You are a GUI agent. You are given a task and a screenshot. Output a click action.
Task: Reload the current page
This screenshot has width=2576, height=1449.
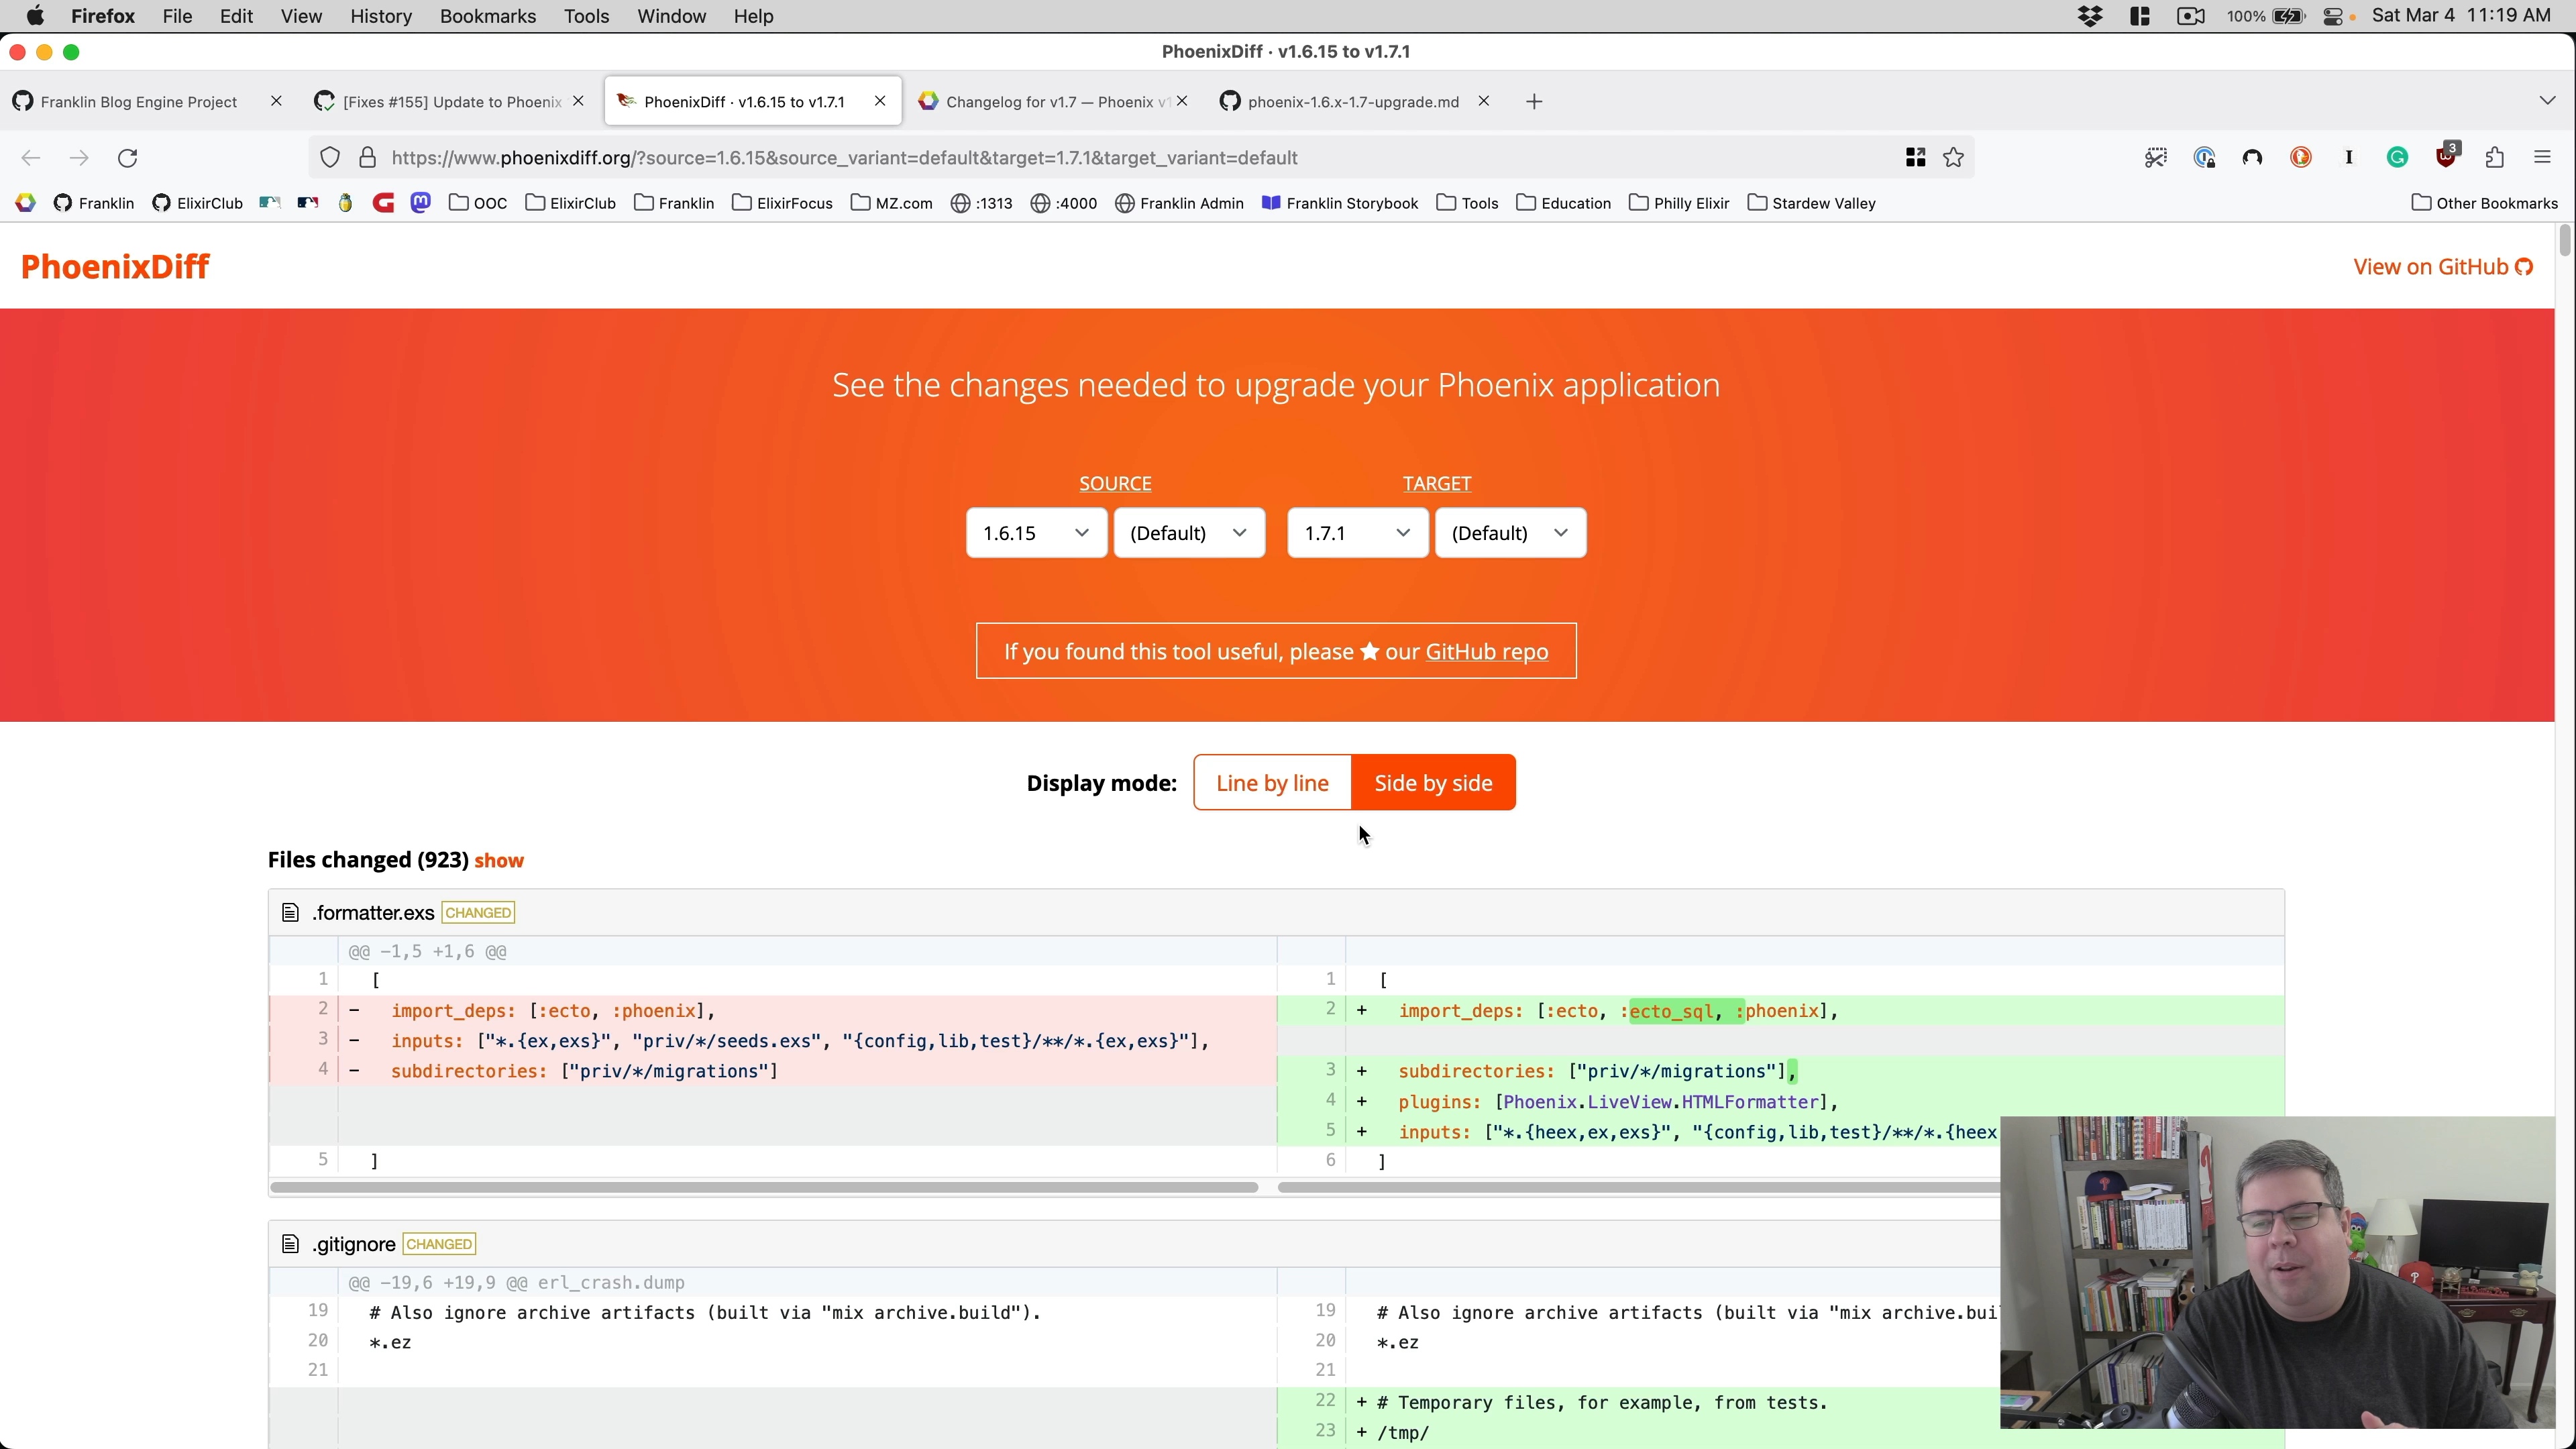[127, 158]
